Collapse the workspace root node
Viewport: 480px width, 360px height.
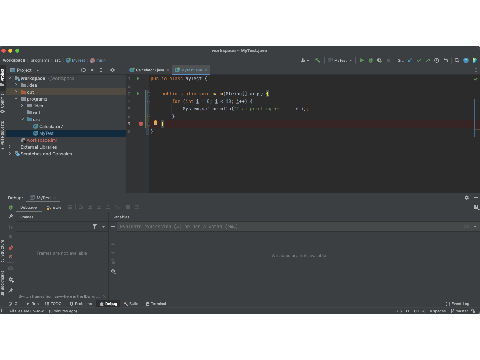(10, 78)
